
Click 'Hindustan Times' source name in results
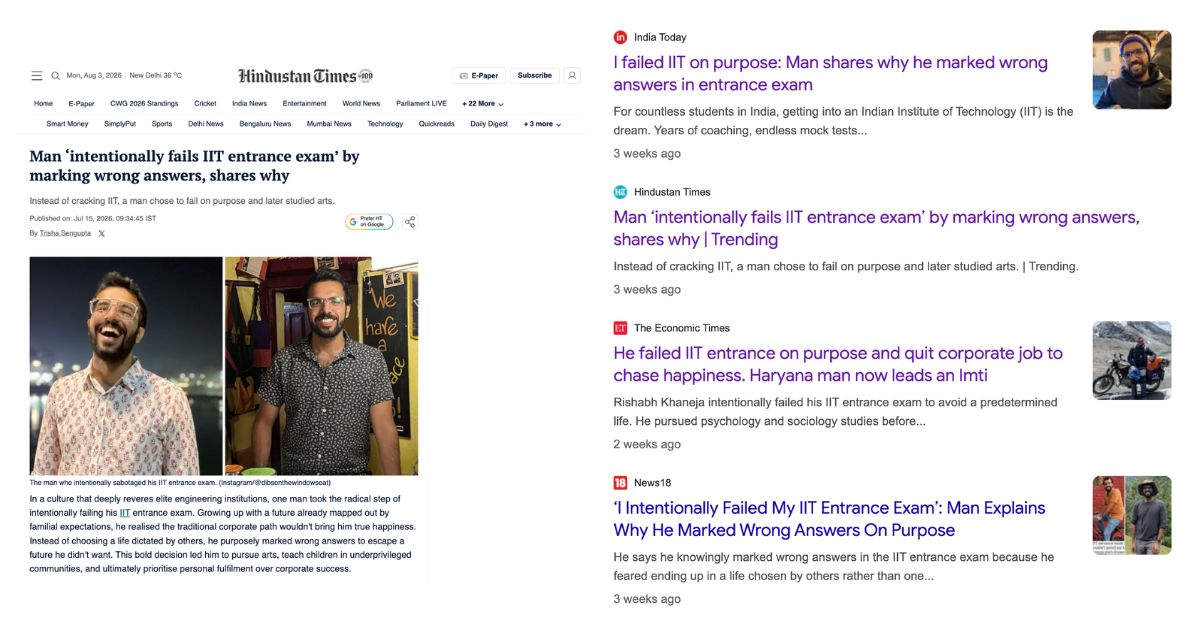point(672,192)
